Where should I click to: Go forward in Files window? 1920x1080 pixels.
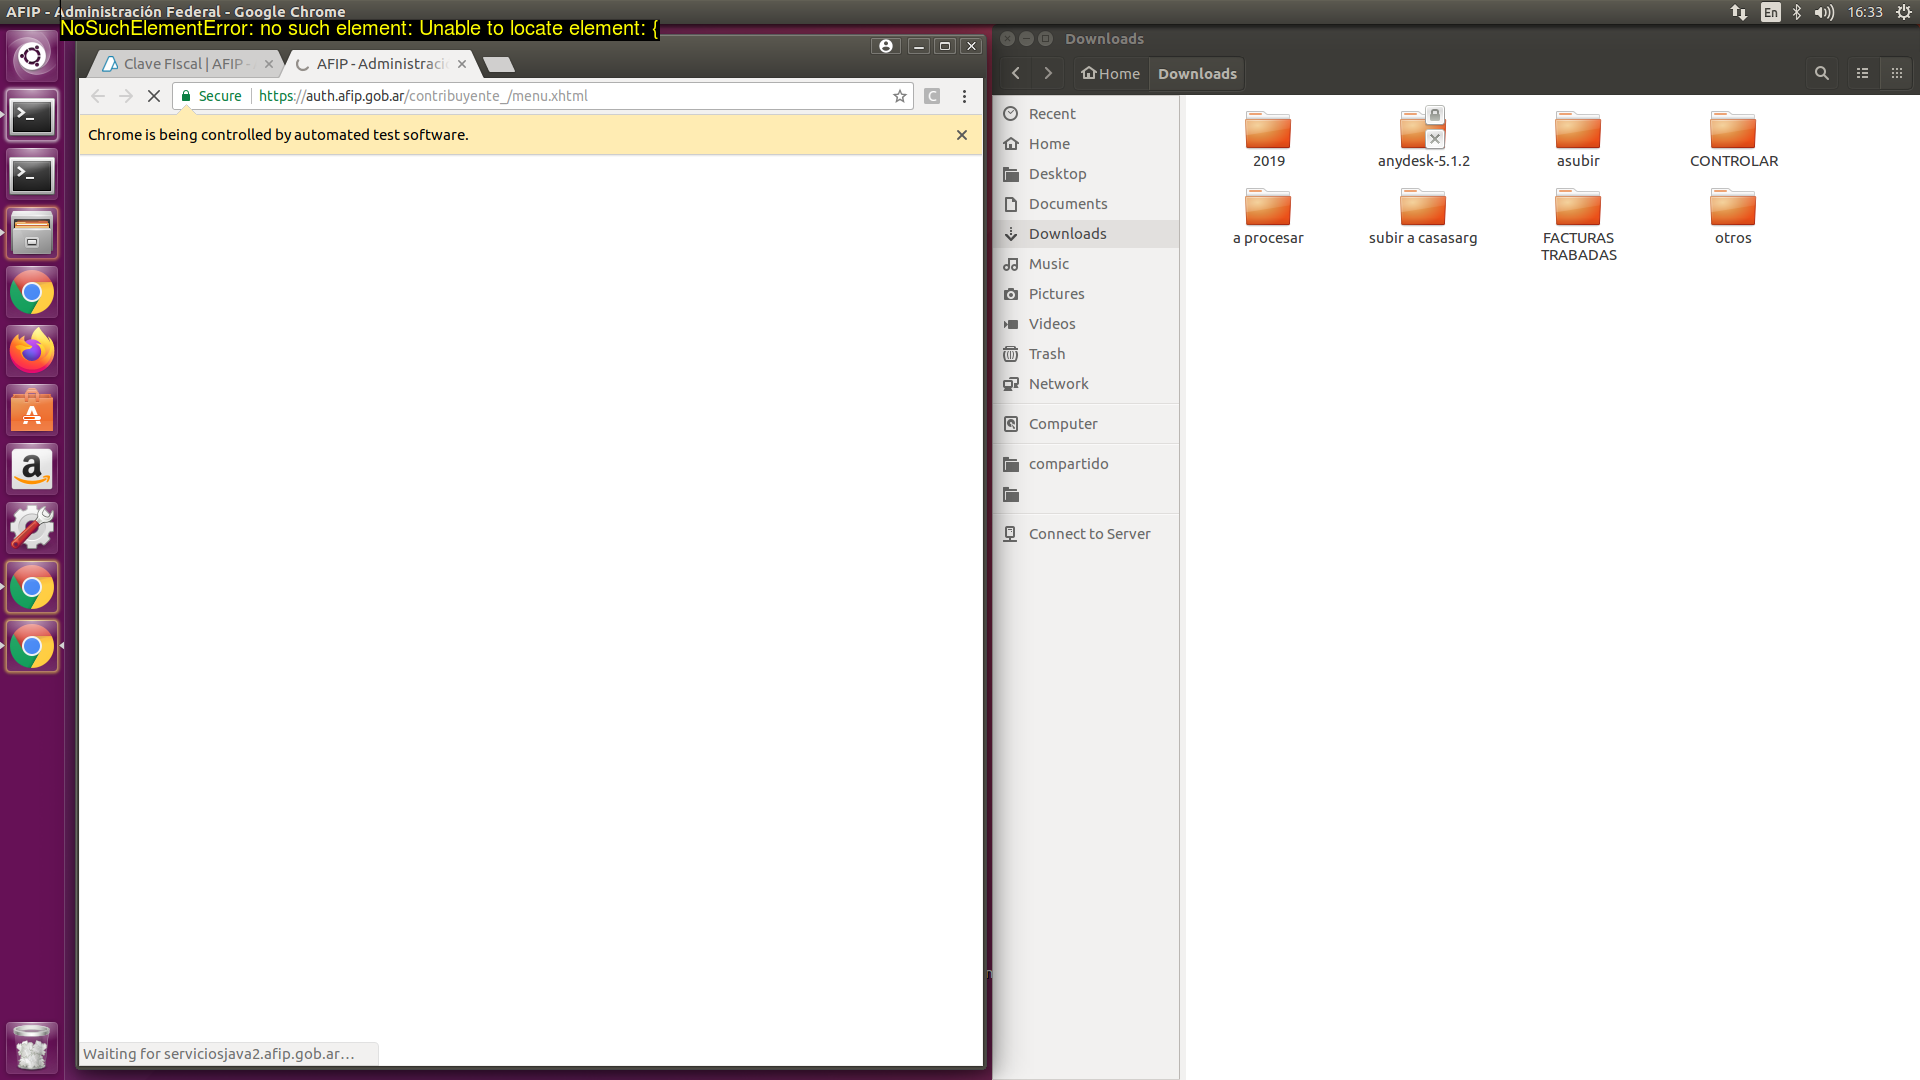pos(1048,73)
